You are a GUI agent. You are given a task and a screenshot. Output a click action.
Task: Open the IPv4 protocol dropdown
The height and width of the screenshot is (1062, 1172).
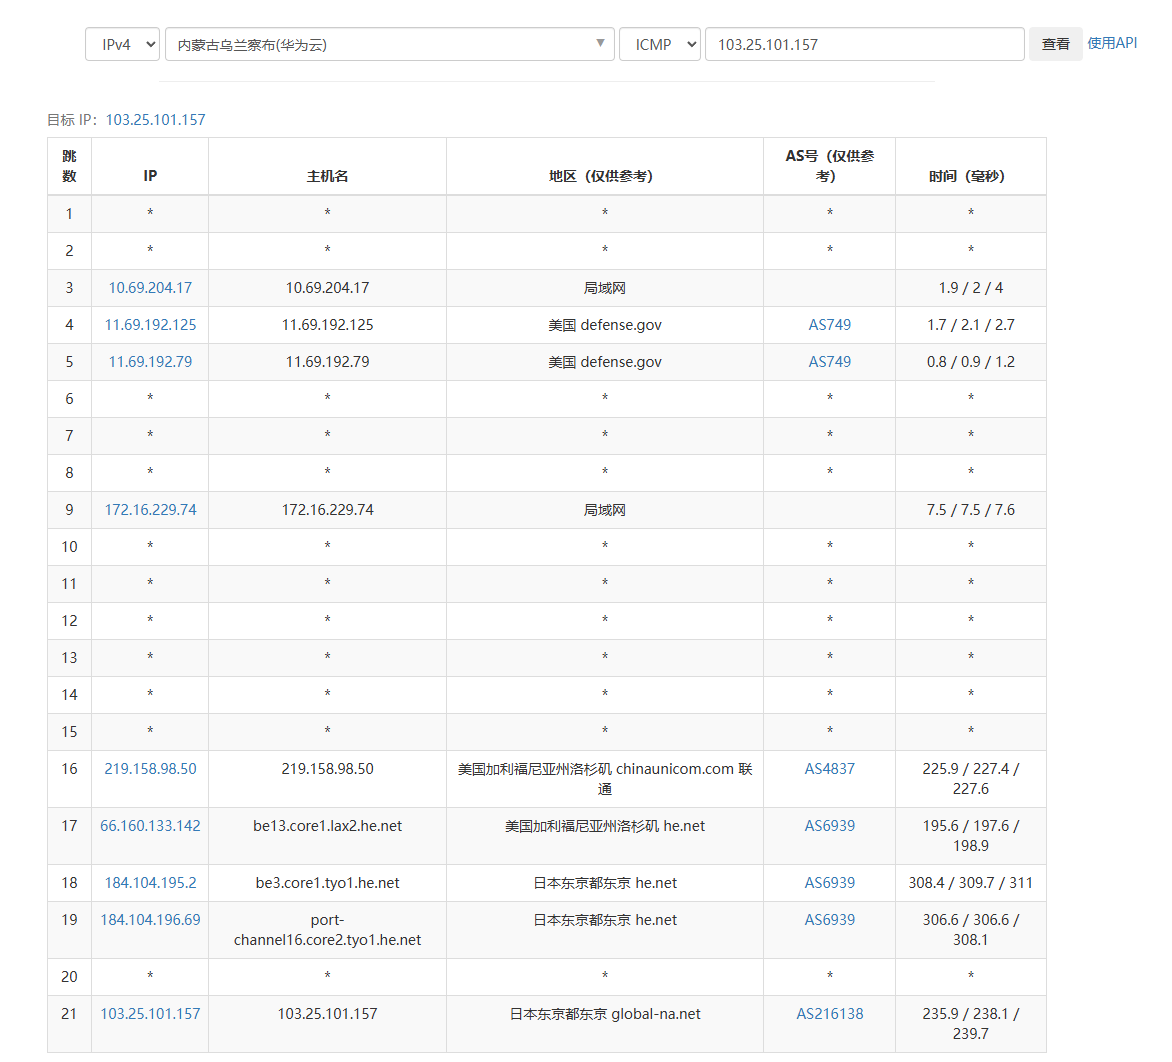(x=122, y=44)
